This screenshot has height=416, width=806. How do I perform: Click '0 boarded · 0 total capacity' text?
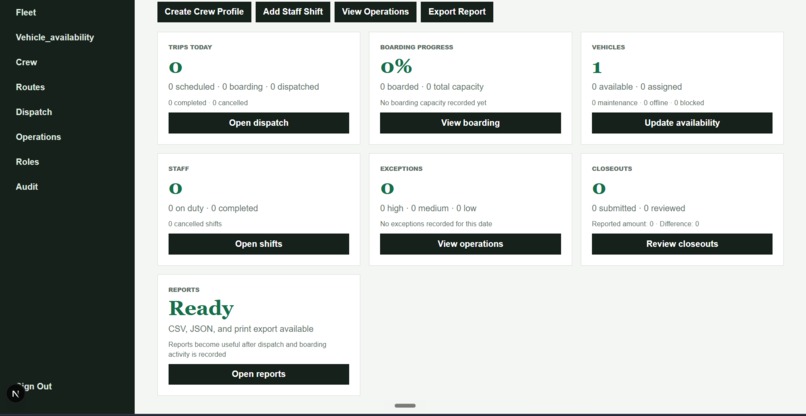[432, 87]
